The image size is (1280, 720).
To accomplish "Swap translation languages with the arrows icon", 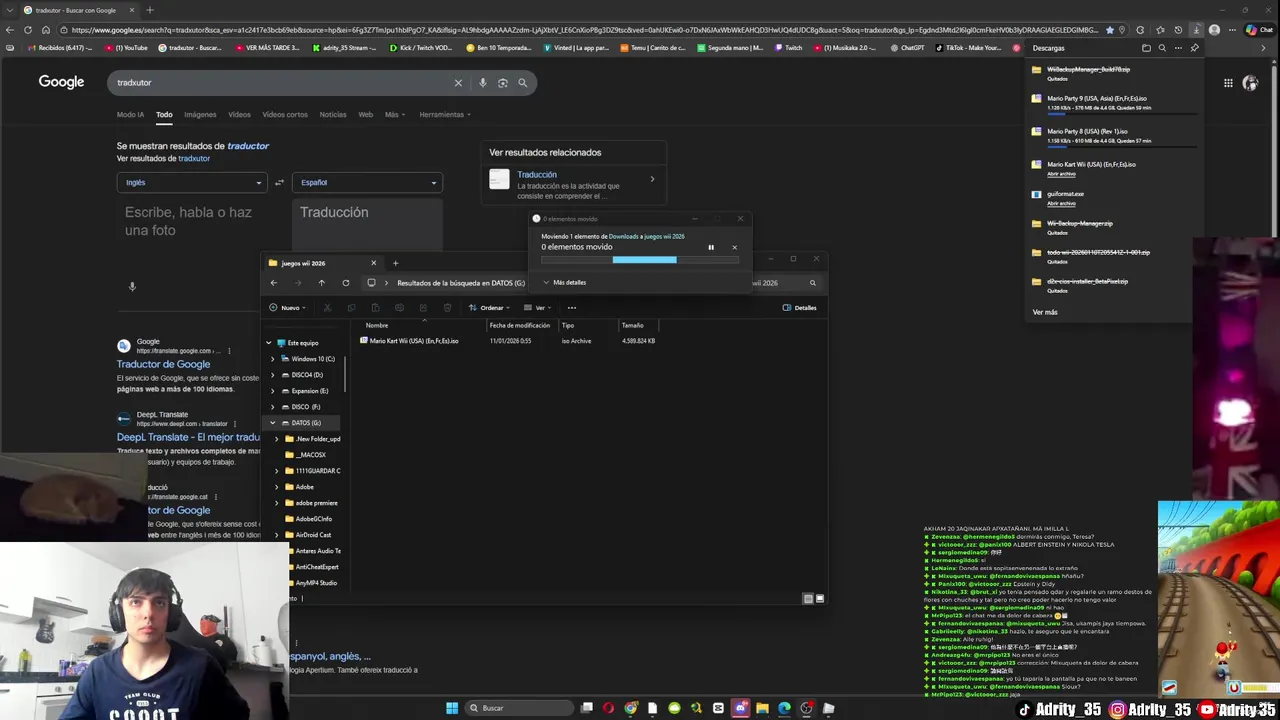I will [279, 182].
